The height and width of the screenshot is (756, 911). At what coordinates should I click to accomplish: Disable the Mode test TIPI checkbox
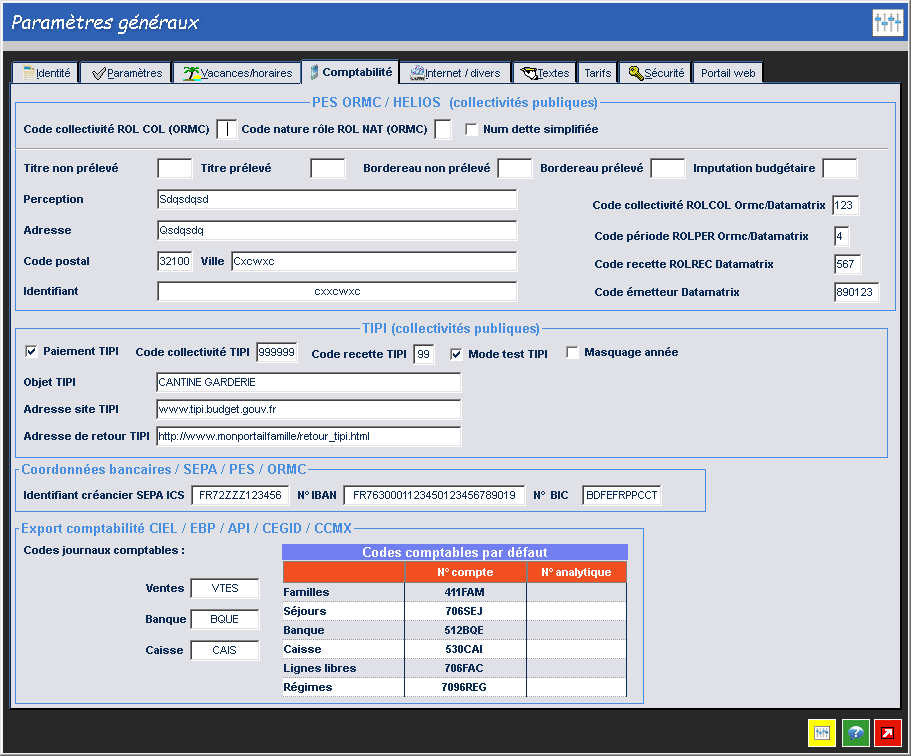click(x=456, y=354)
